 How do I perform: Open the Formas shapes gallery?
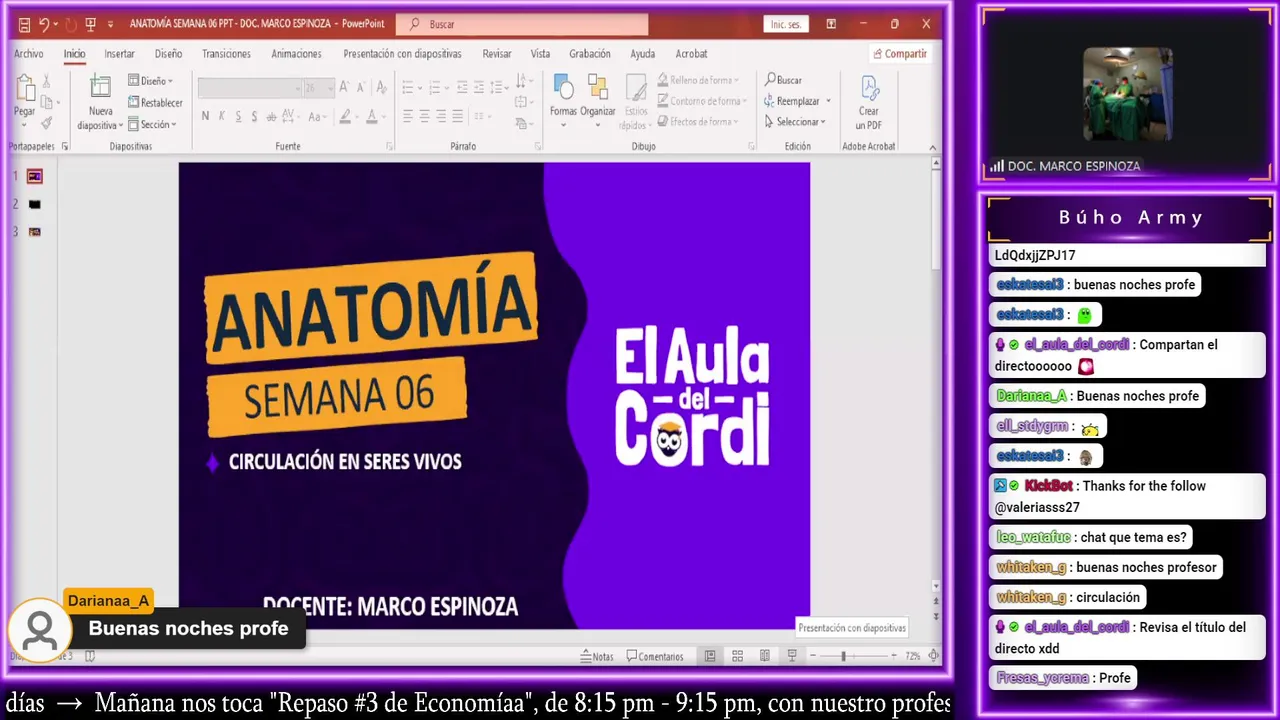(x=563, y=97)
